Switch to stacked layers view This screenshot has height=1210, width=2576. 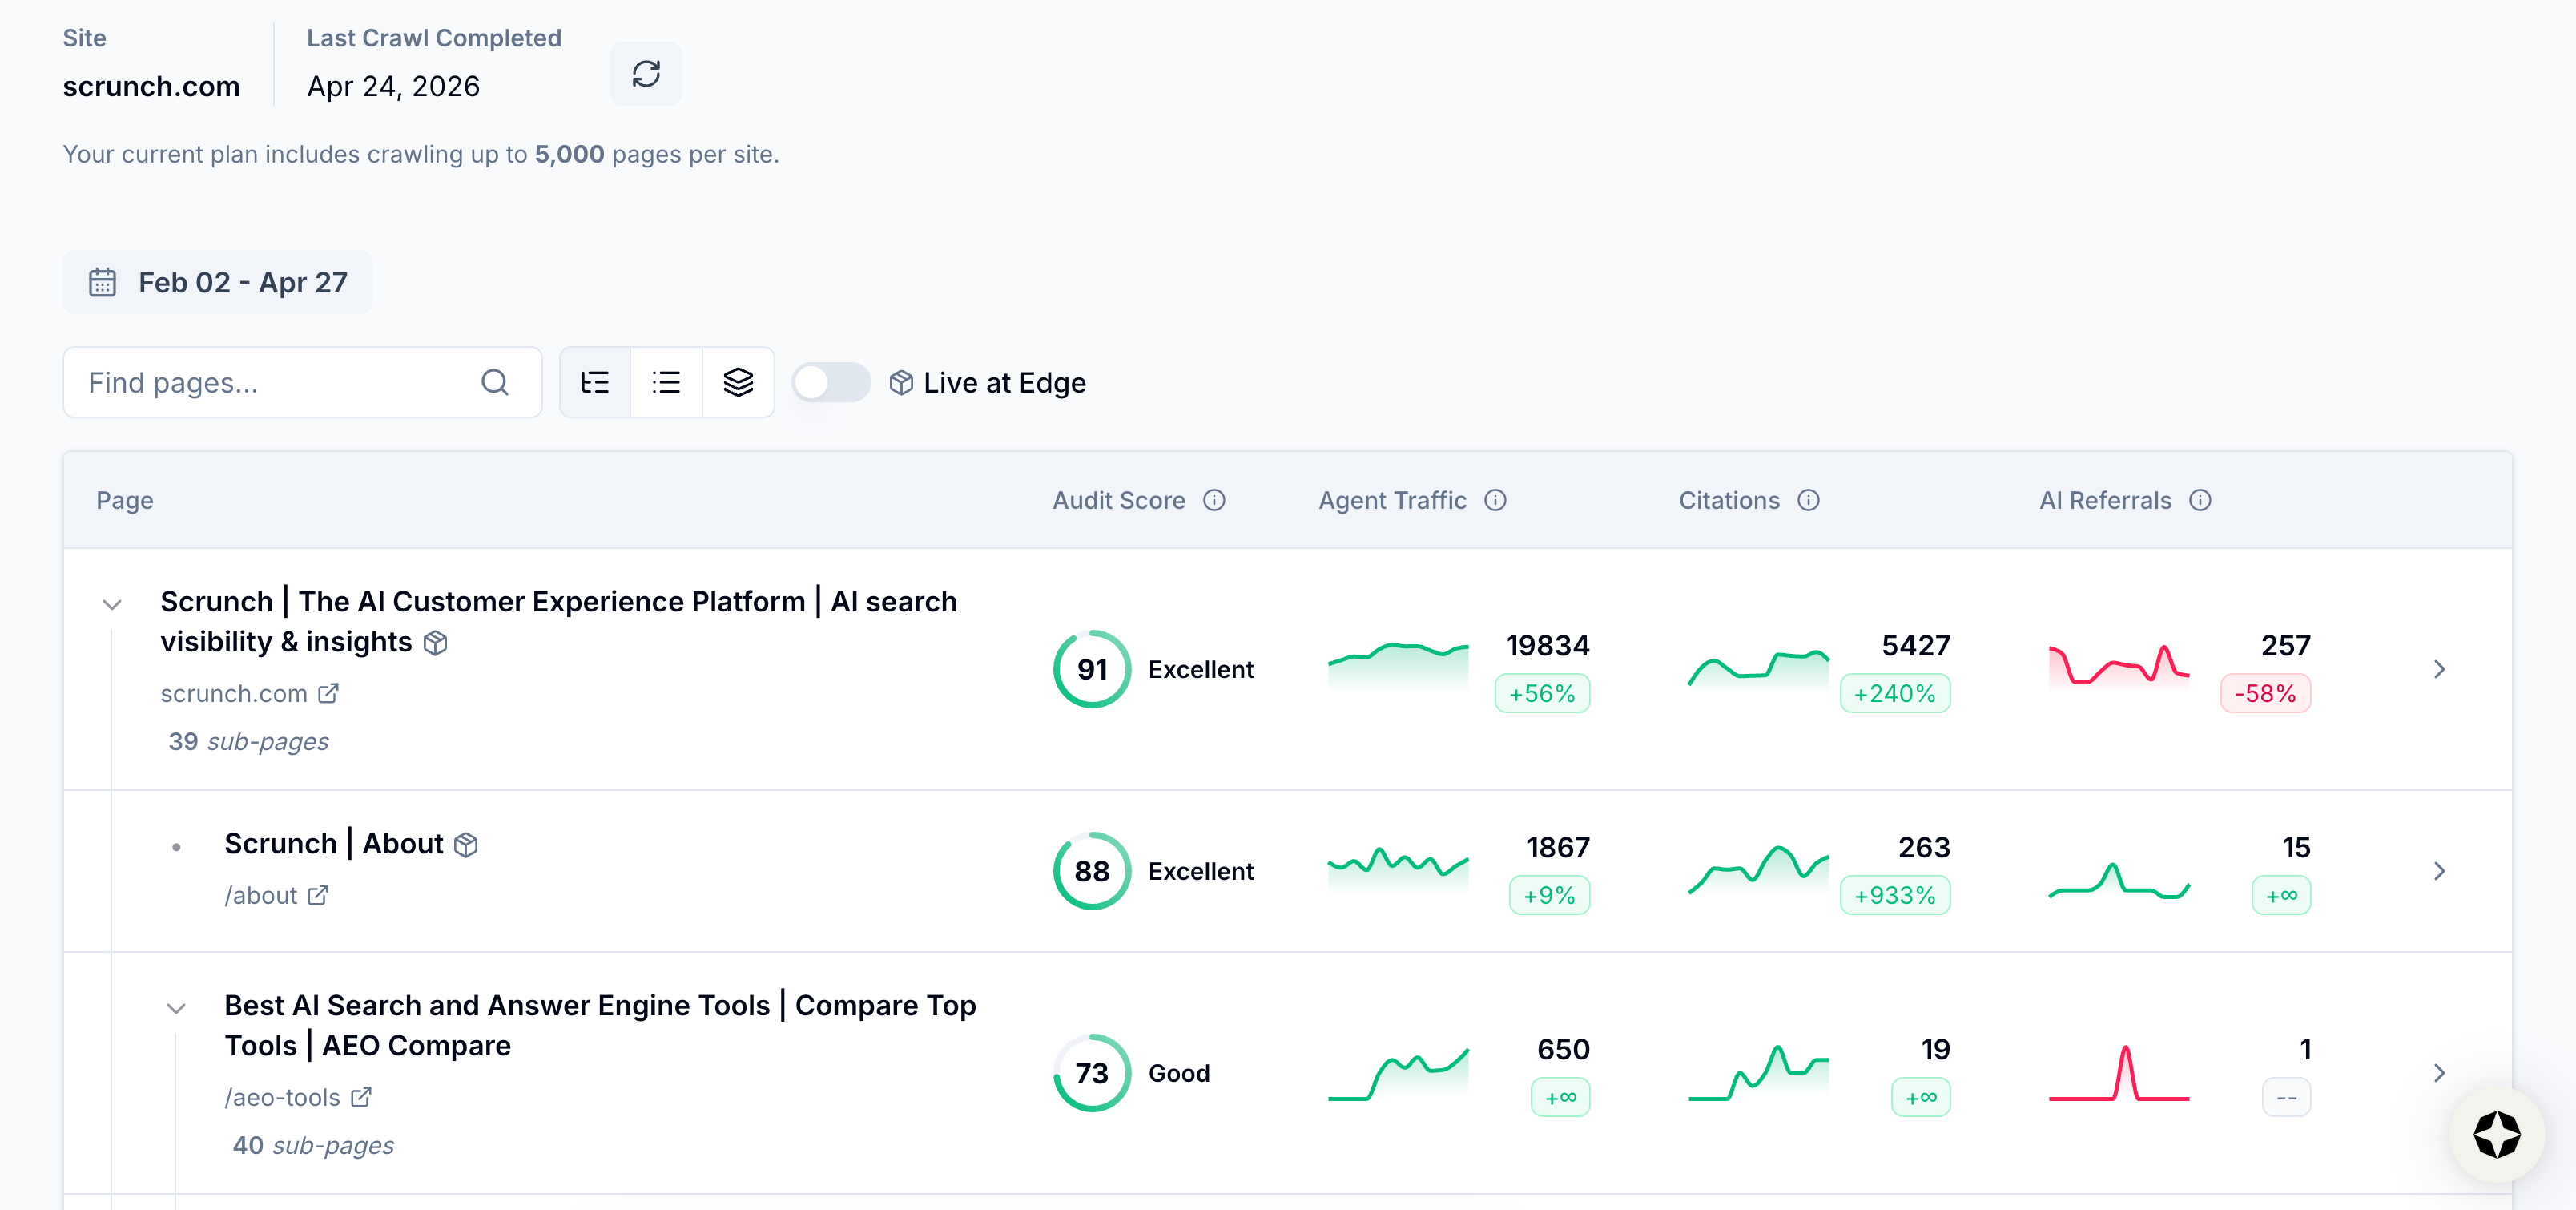[738, 382]
